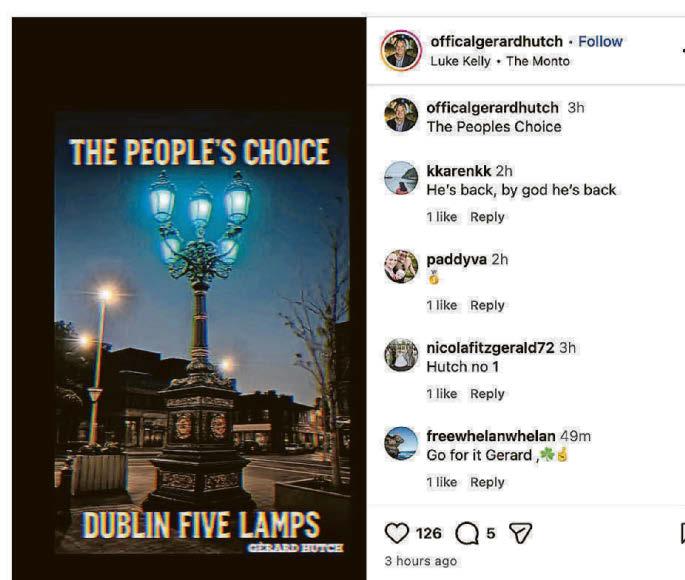Share post with paper plane icon

click(521, 533)
